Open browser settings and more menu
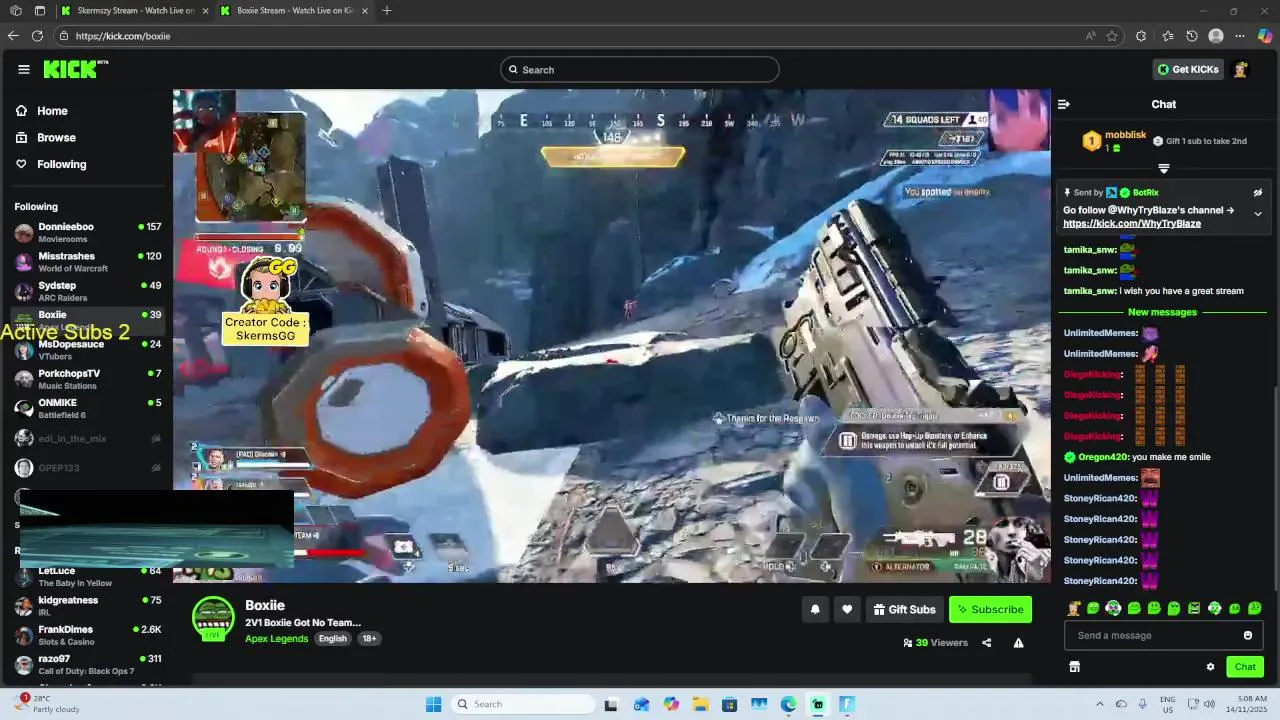Screen dimensions: 1280x720 point(1240,36)
